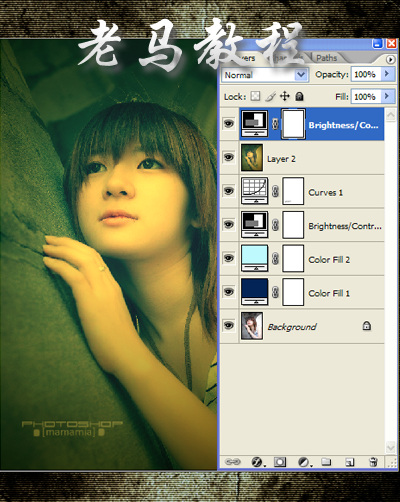The height and width of the screenshot is (502, 400).
Task: Select the Background layer thumbnail
Action: 252,326
